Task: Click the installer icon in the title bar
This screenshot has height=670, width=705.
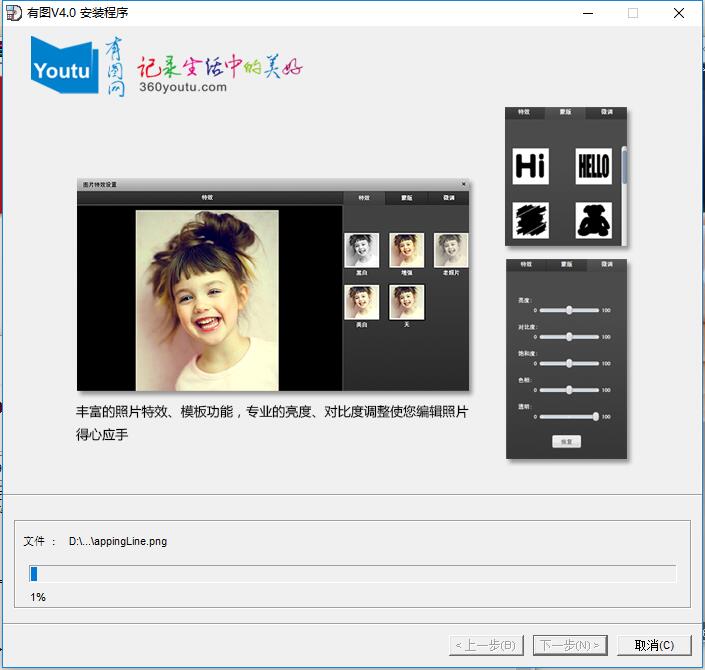Action: tap(13, 13)
